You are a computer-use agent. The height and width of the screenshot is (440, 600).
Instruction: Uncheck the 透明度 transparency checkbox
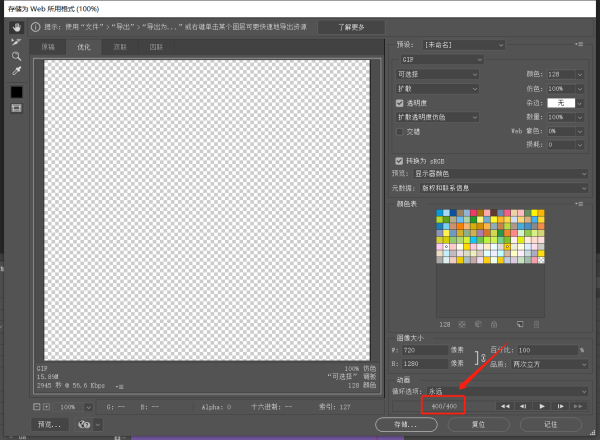[401, 103]
